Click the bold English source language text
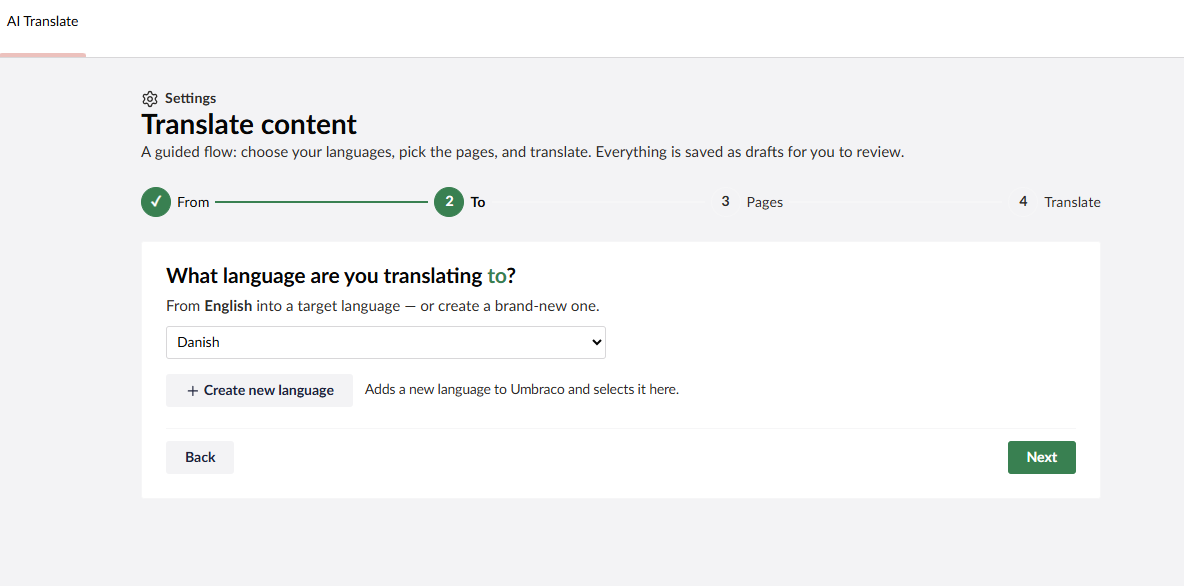Image resolution: width=1184 pixels, height=586 pixels. click(x=229, y=307)
